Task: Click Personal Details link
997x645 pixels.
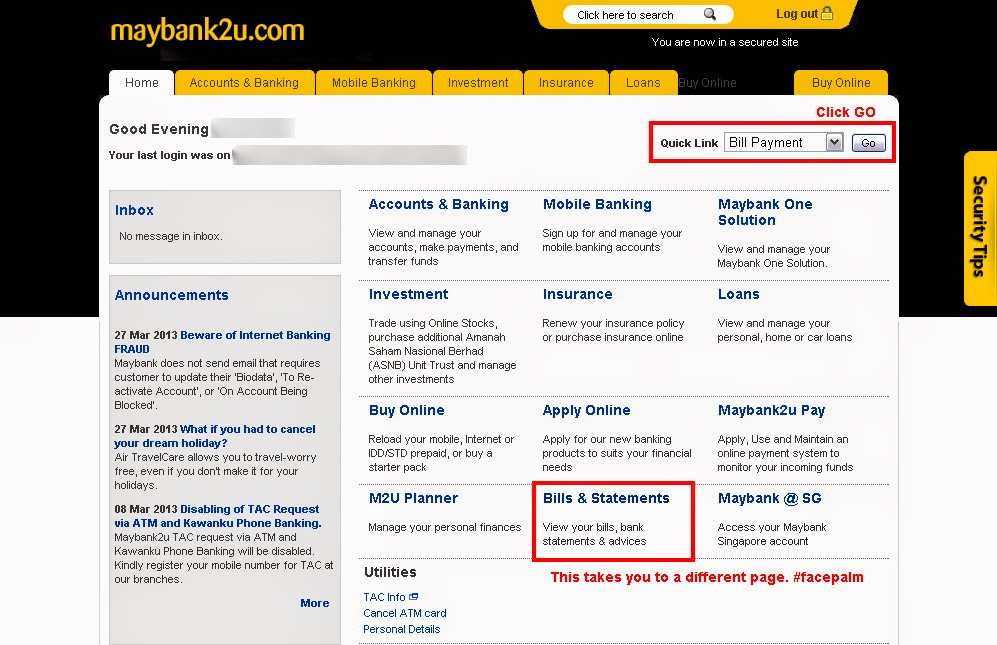Action: [x=402, y=629]
